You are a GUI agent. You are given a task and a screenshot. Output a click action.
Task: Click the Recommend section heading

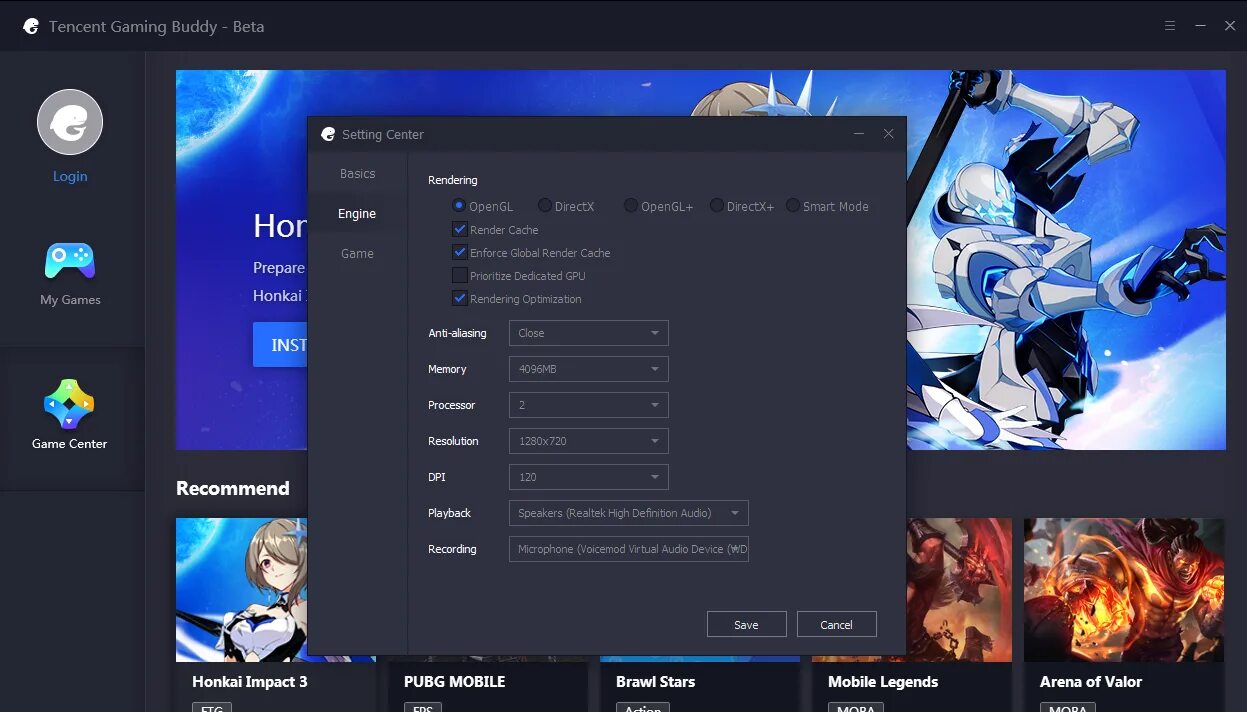click(x=233, y=488)
